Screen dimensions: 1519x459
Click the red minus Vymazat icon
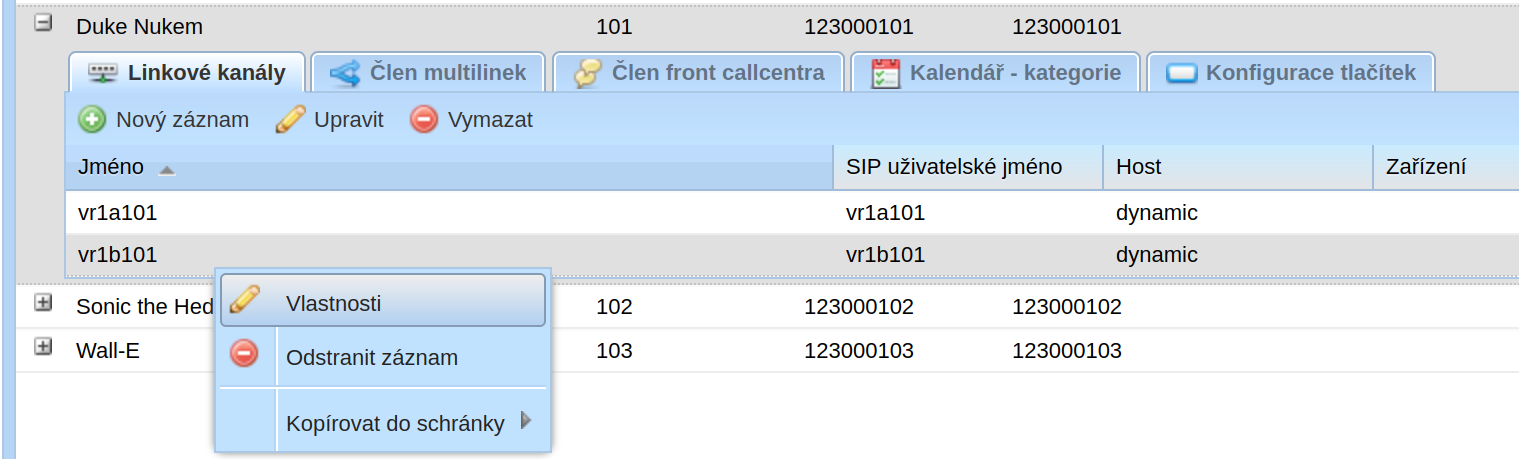pos(424,120)
